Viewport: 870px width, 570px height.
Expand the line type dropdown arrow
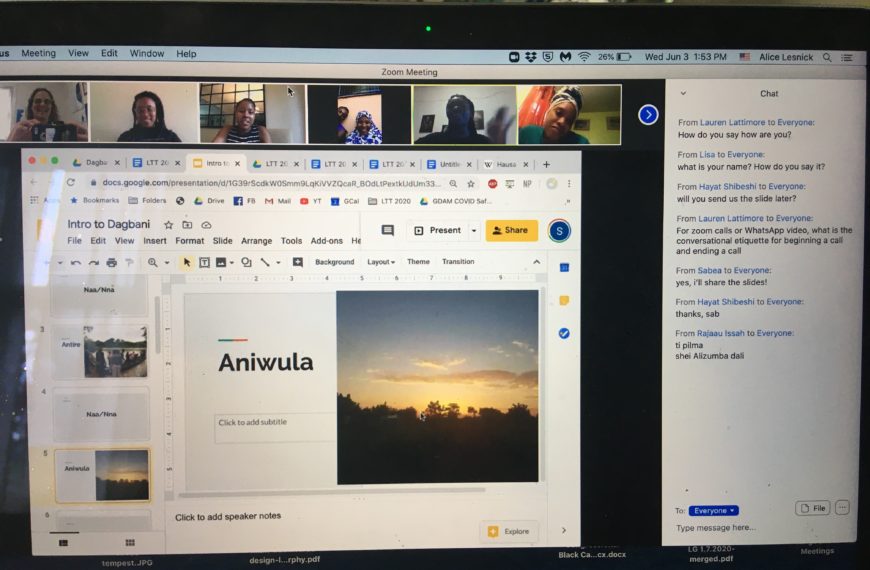[x=278, y=263]
